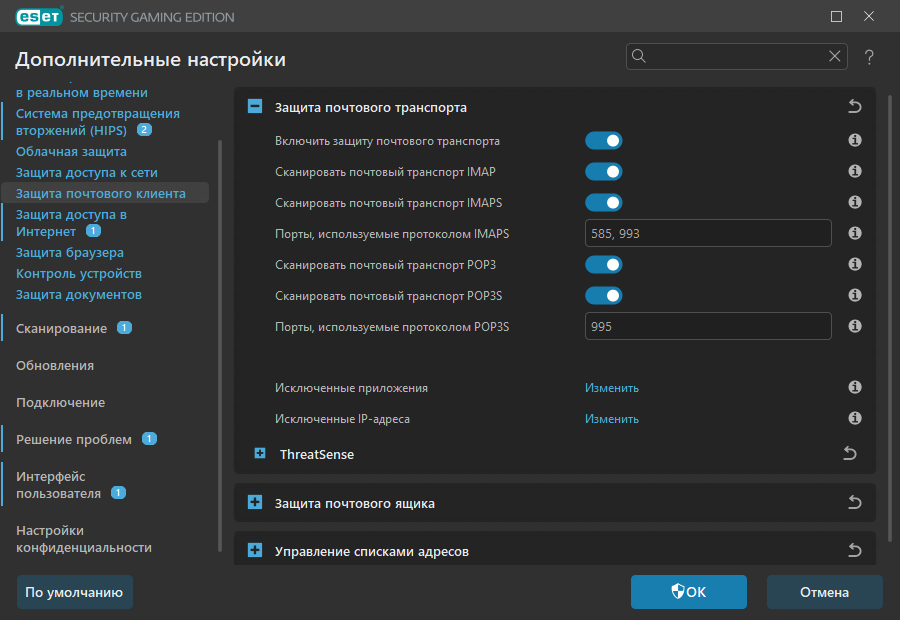Show info for IMAPS transport scanning
The image size is (900, 620).
855,202
